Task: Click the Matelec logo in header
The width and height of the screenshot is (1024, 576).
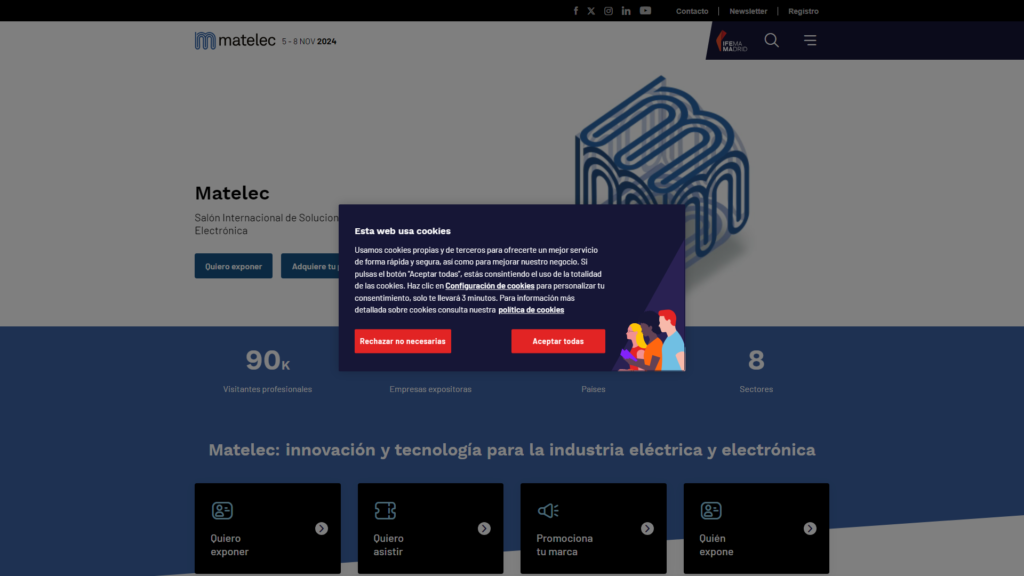Action: point(235,40)
